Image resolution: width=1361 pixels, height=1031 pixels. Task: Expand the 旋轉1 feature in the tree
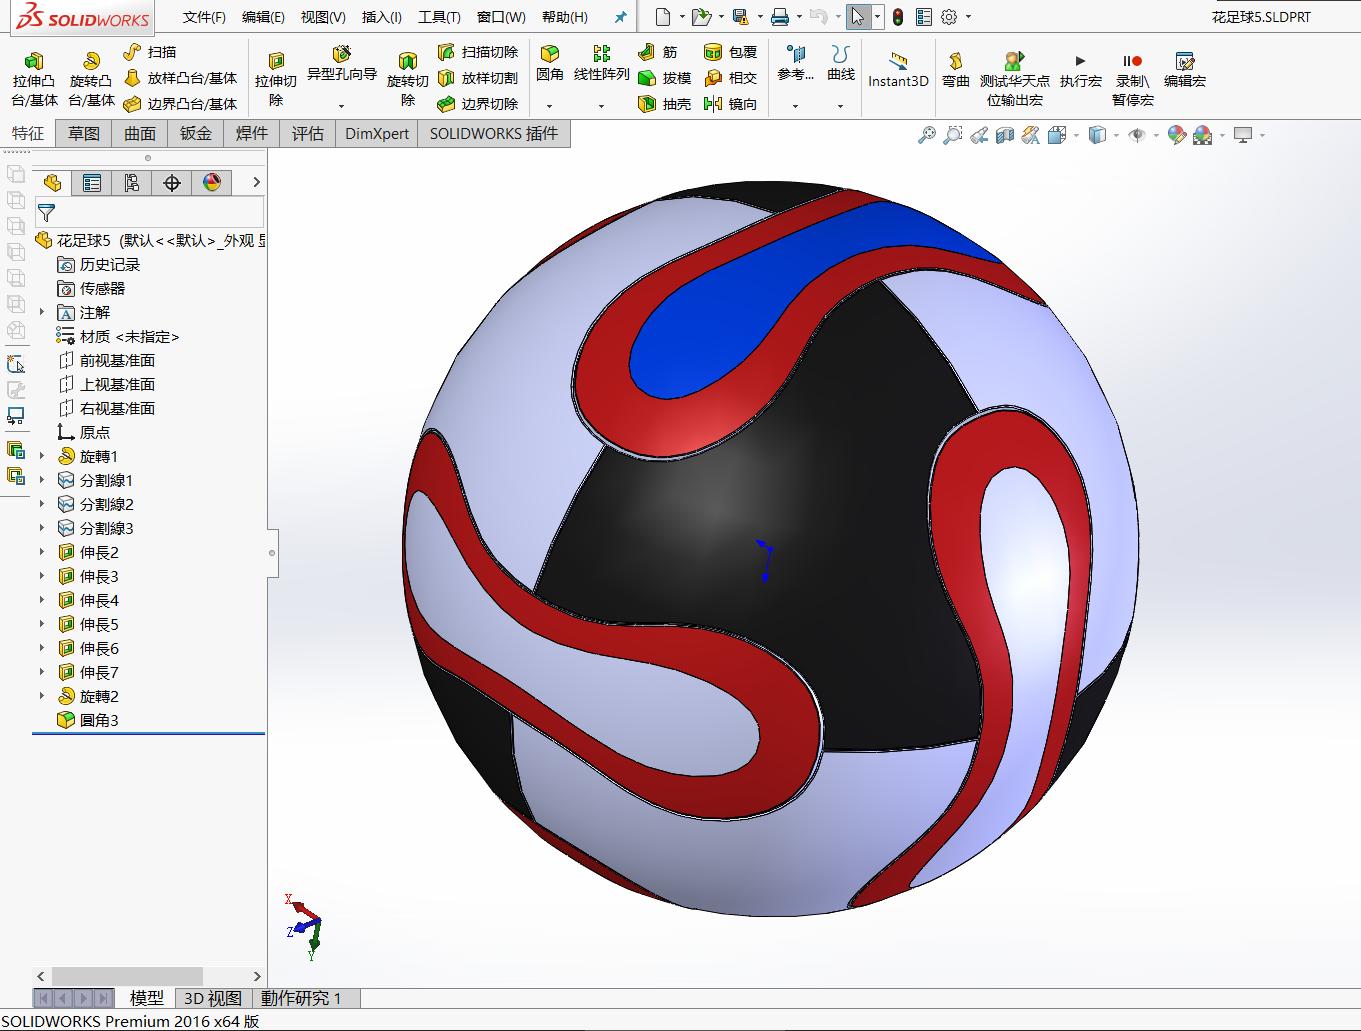coord(40,456)
